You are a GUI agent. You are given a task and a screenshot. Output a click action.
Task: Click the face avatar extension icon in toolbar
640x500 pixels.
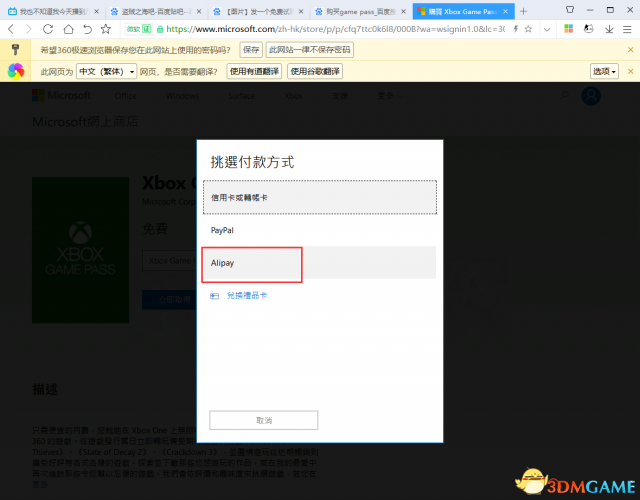click(x=588, y=29)
